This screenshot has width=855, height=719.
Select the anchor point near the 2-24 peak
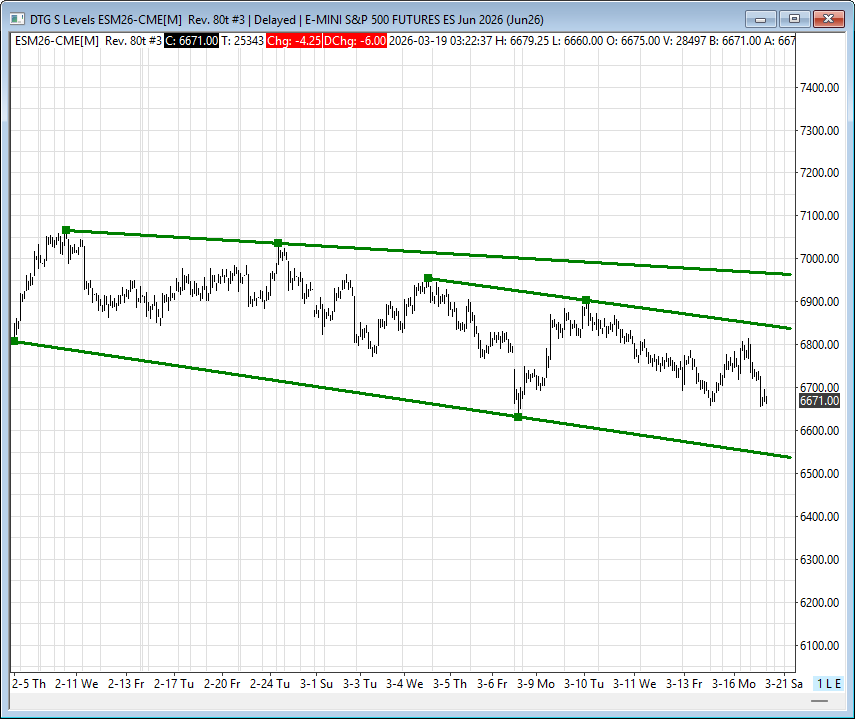coord(278,243)
